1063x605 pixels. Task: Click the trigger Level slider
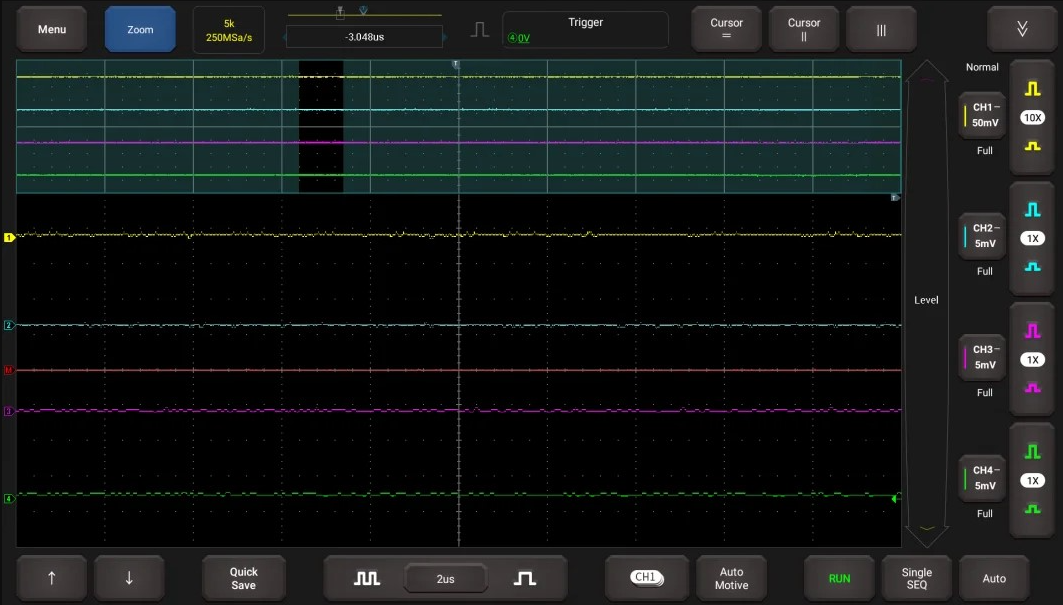926,300
